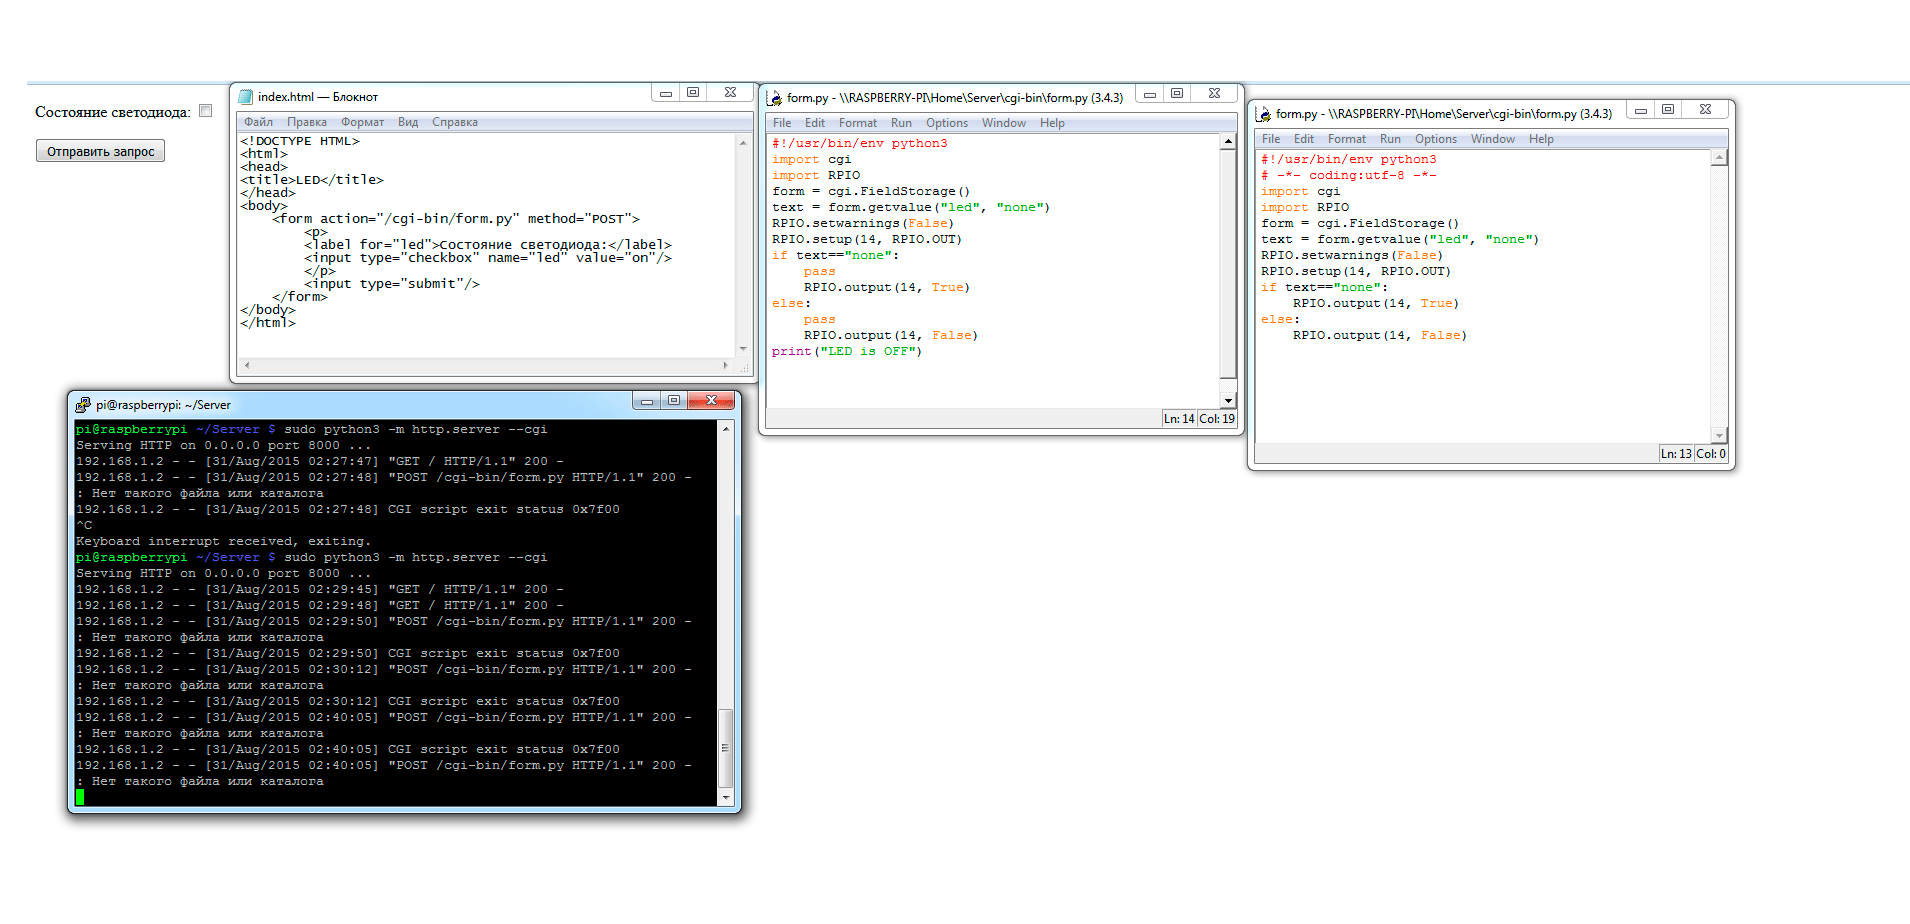Click scroll down arrow in right form.py window

pyautogui.click(x=1719, y=436)
